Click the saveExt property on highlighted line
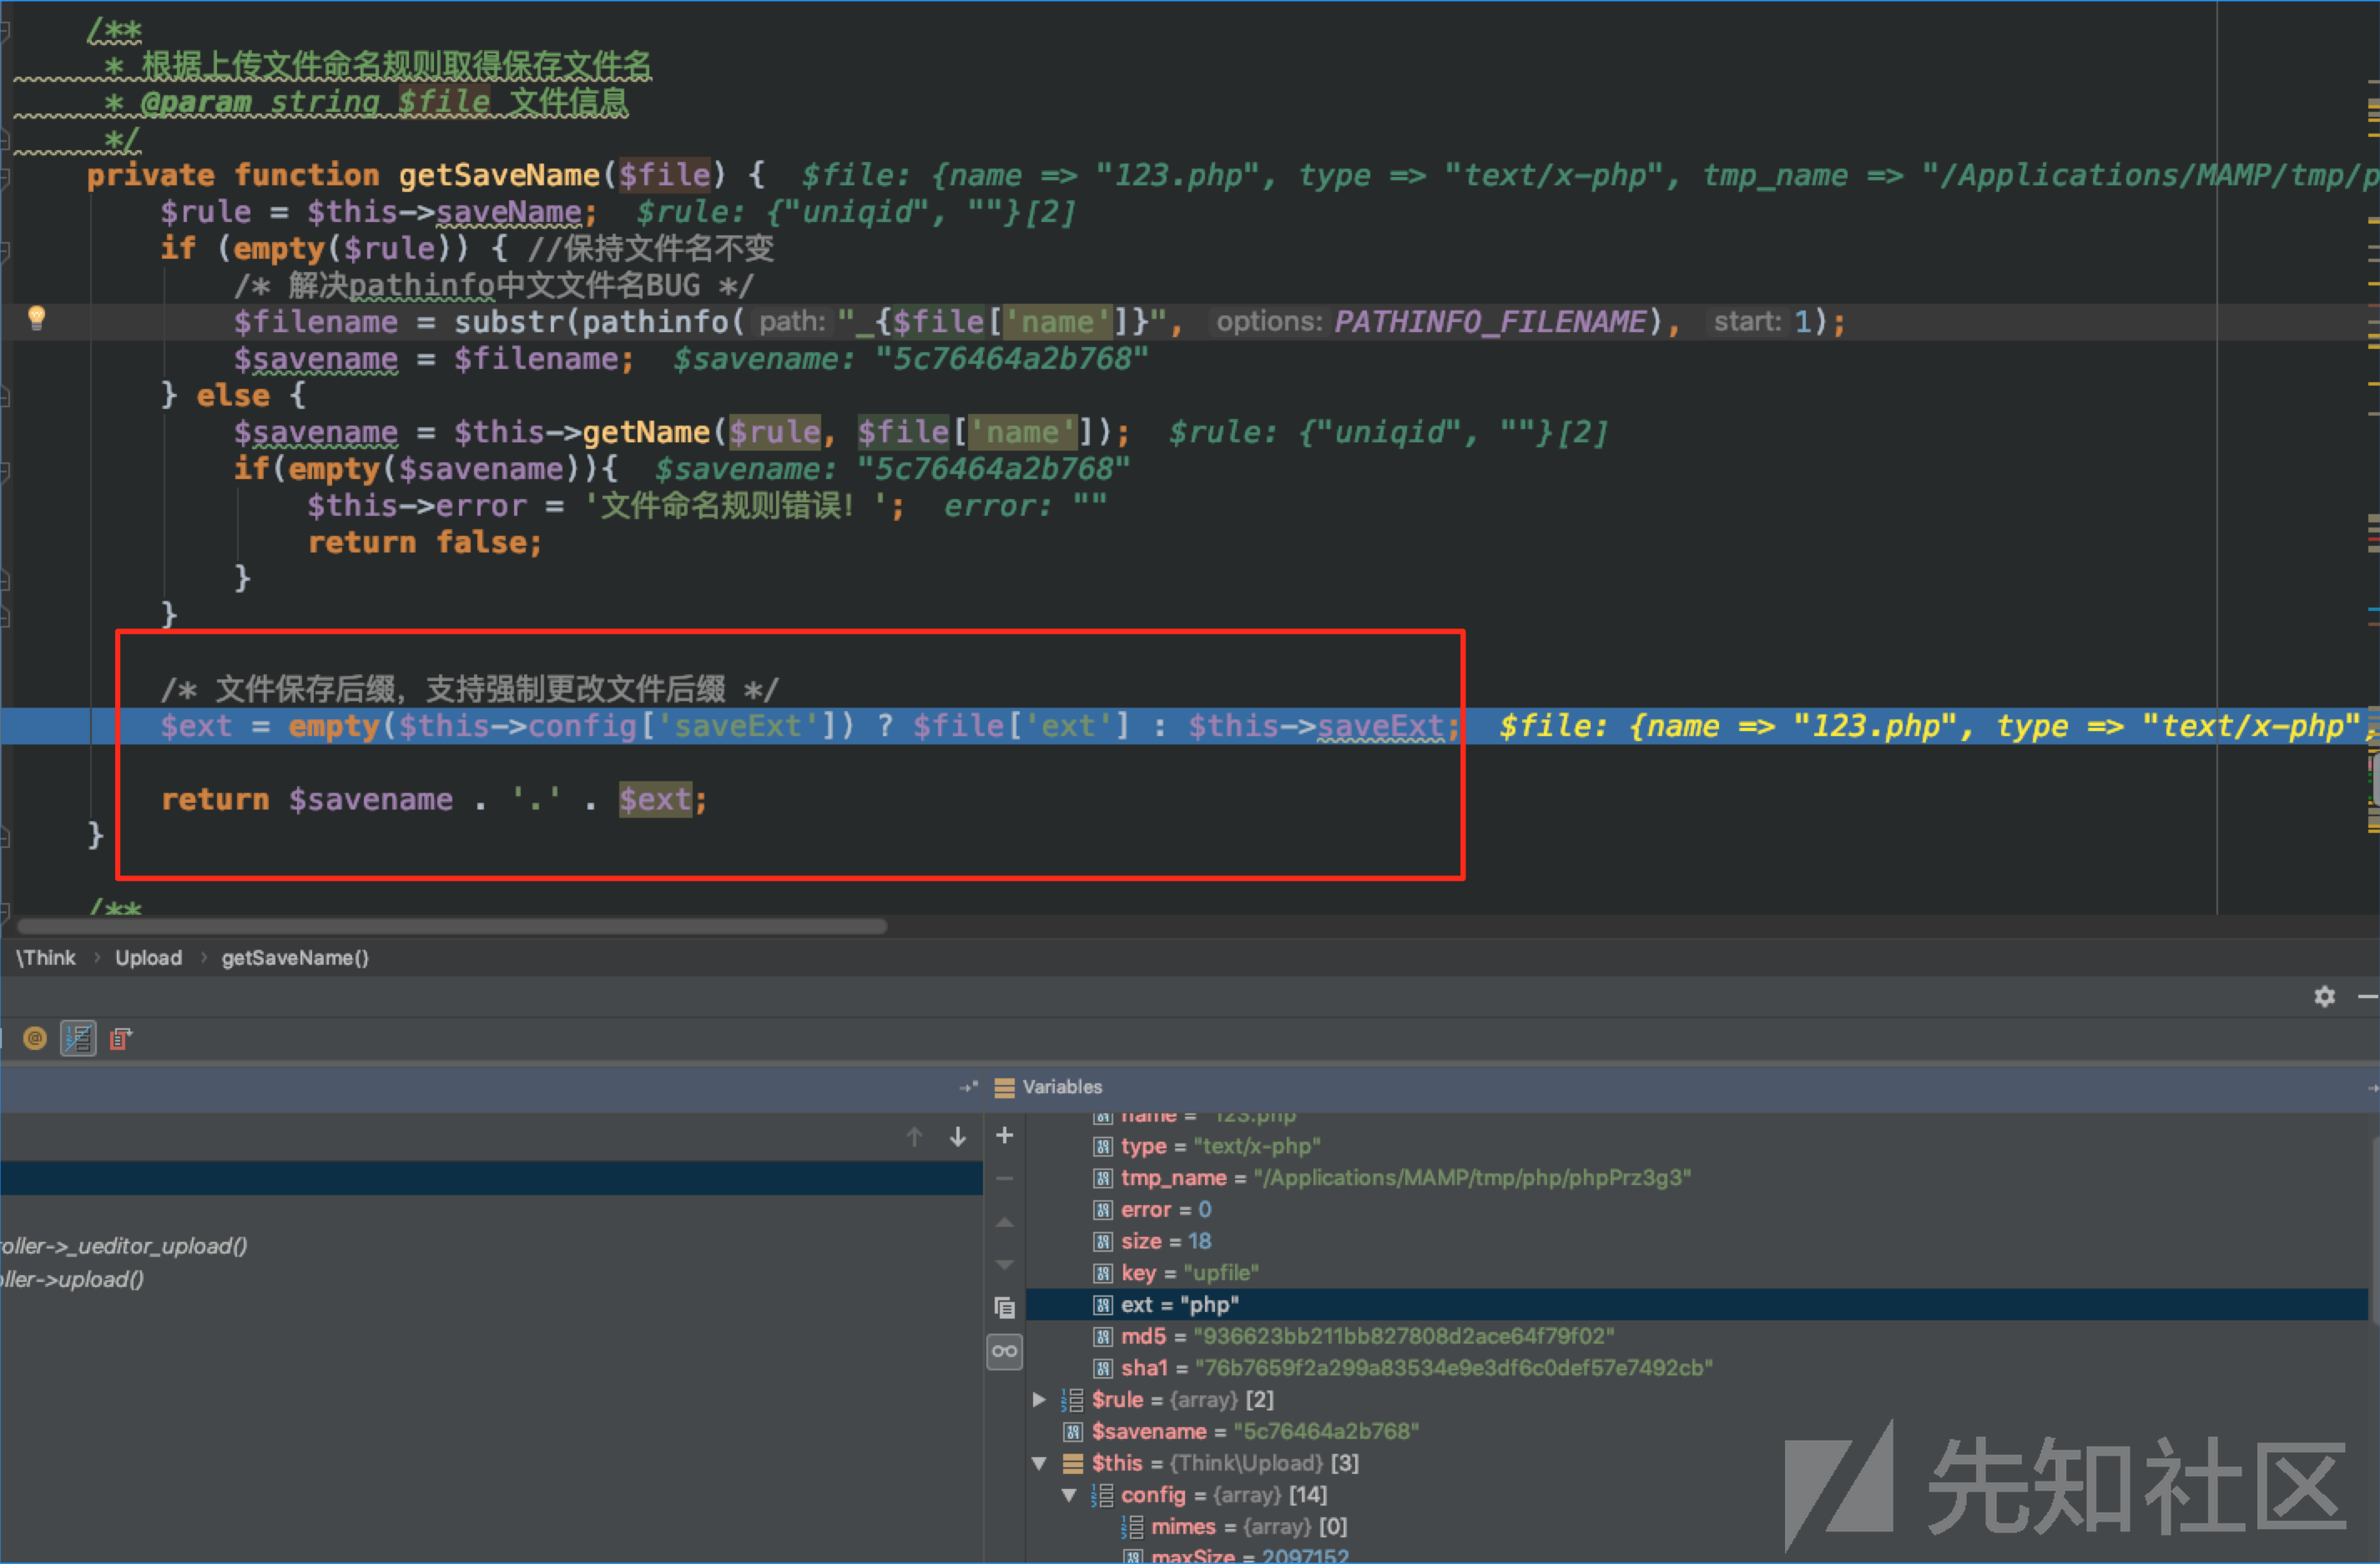Screen dimensions: 2380x1564 pos(1381,727)
